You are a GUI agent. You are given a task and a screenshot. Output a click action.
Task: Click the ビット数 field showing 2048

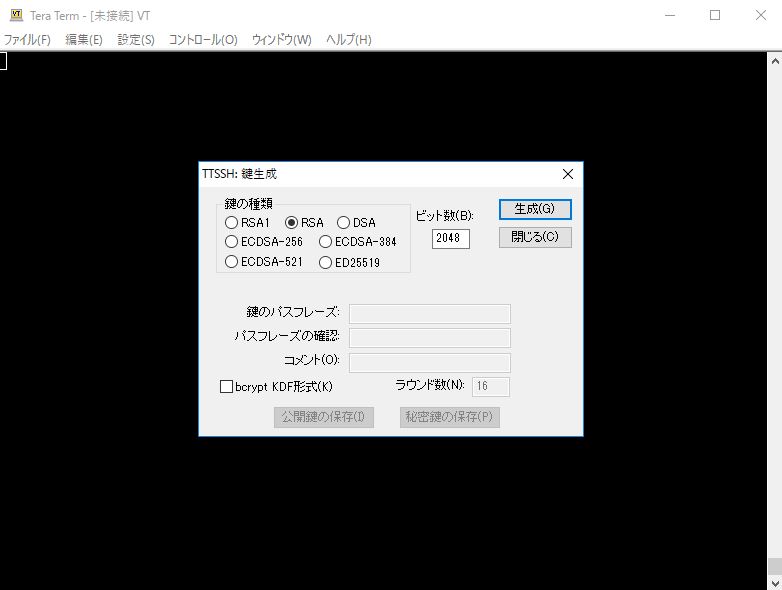(x=451, y=238)
